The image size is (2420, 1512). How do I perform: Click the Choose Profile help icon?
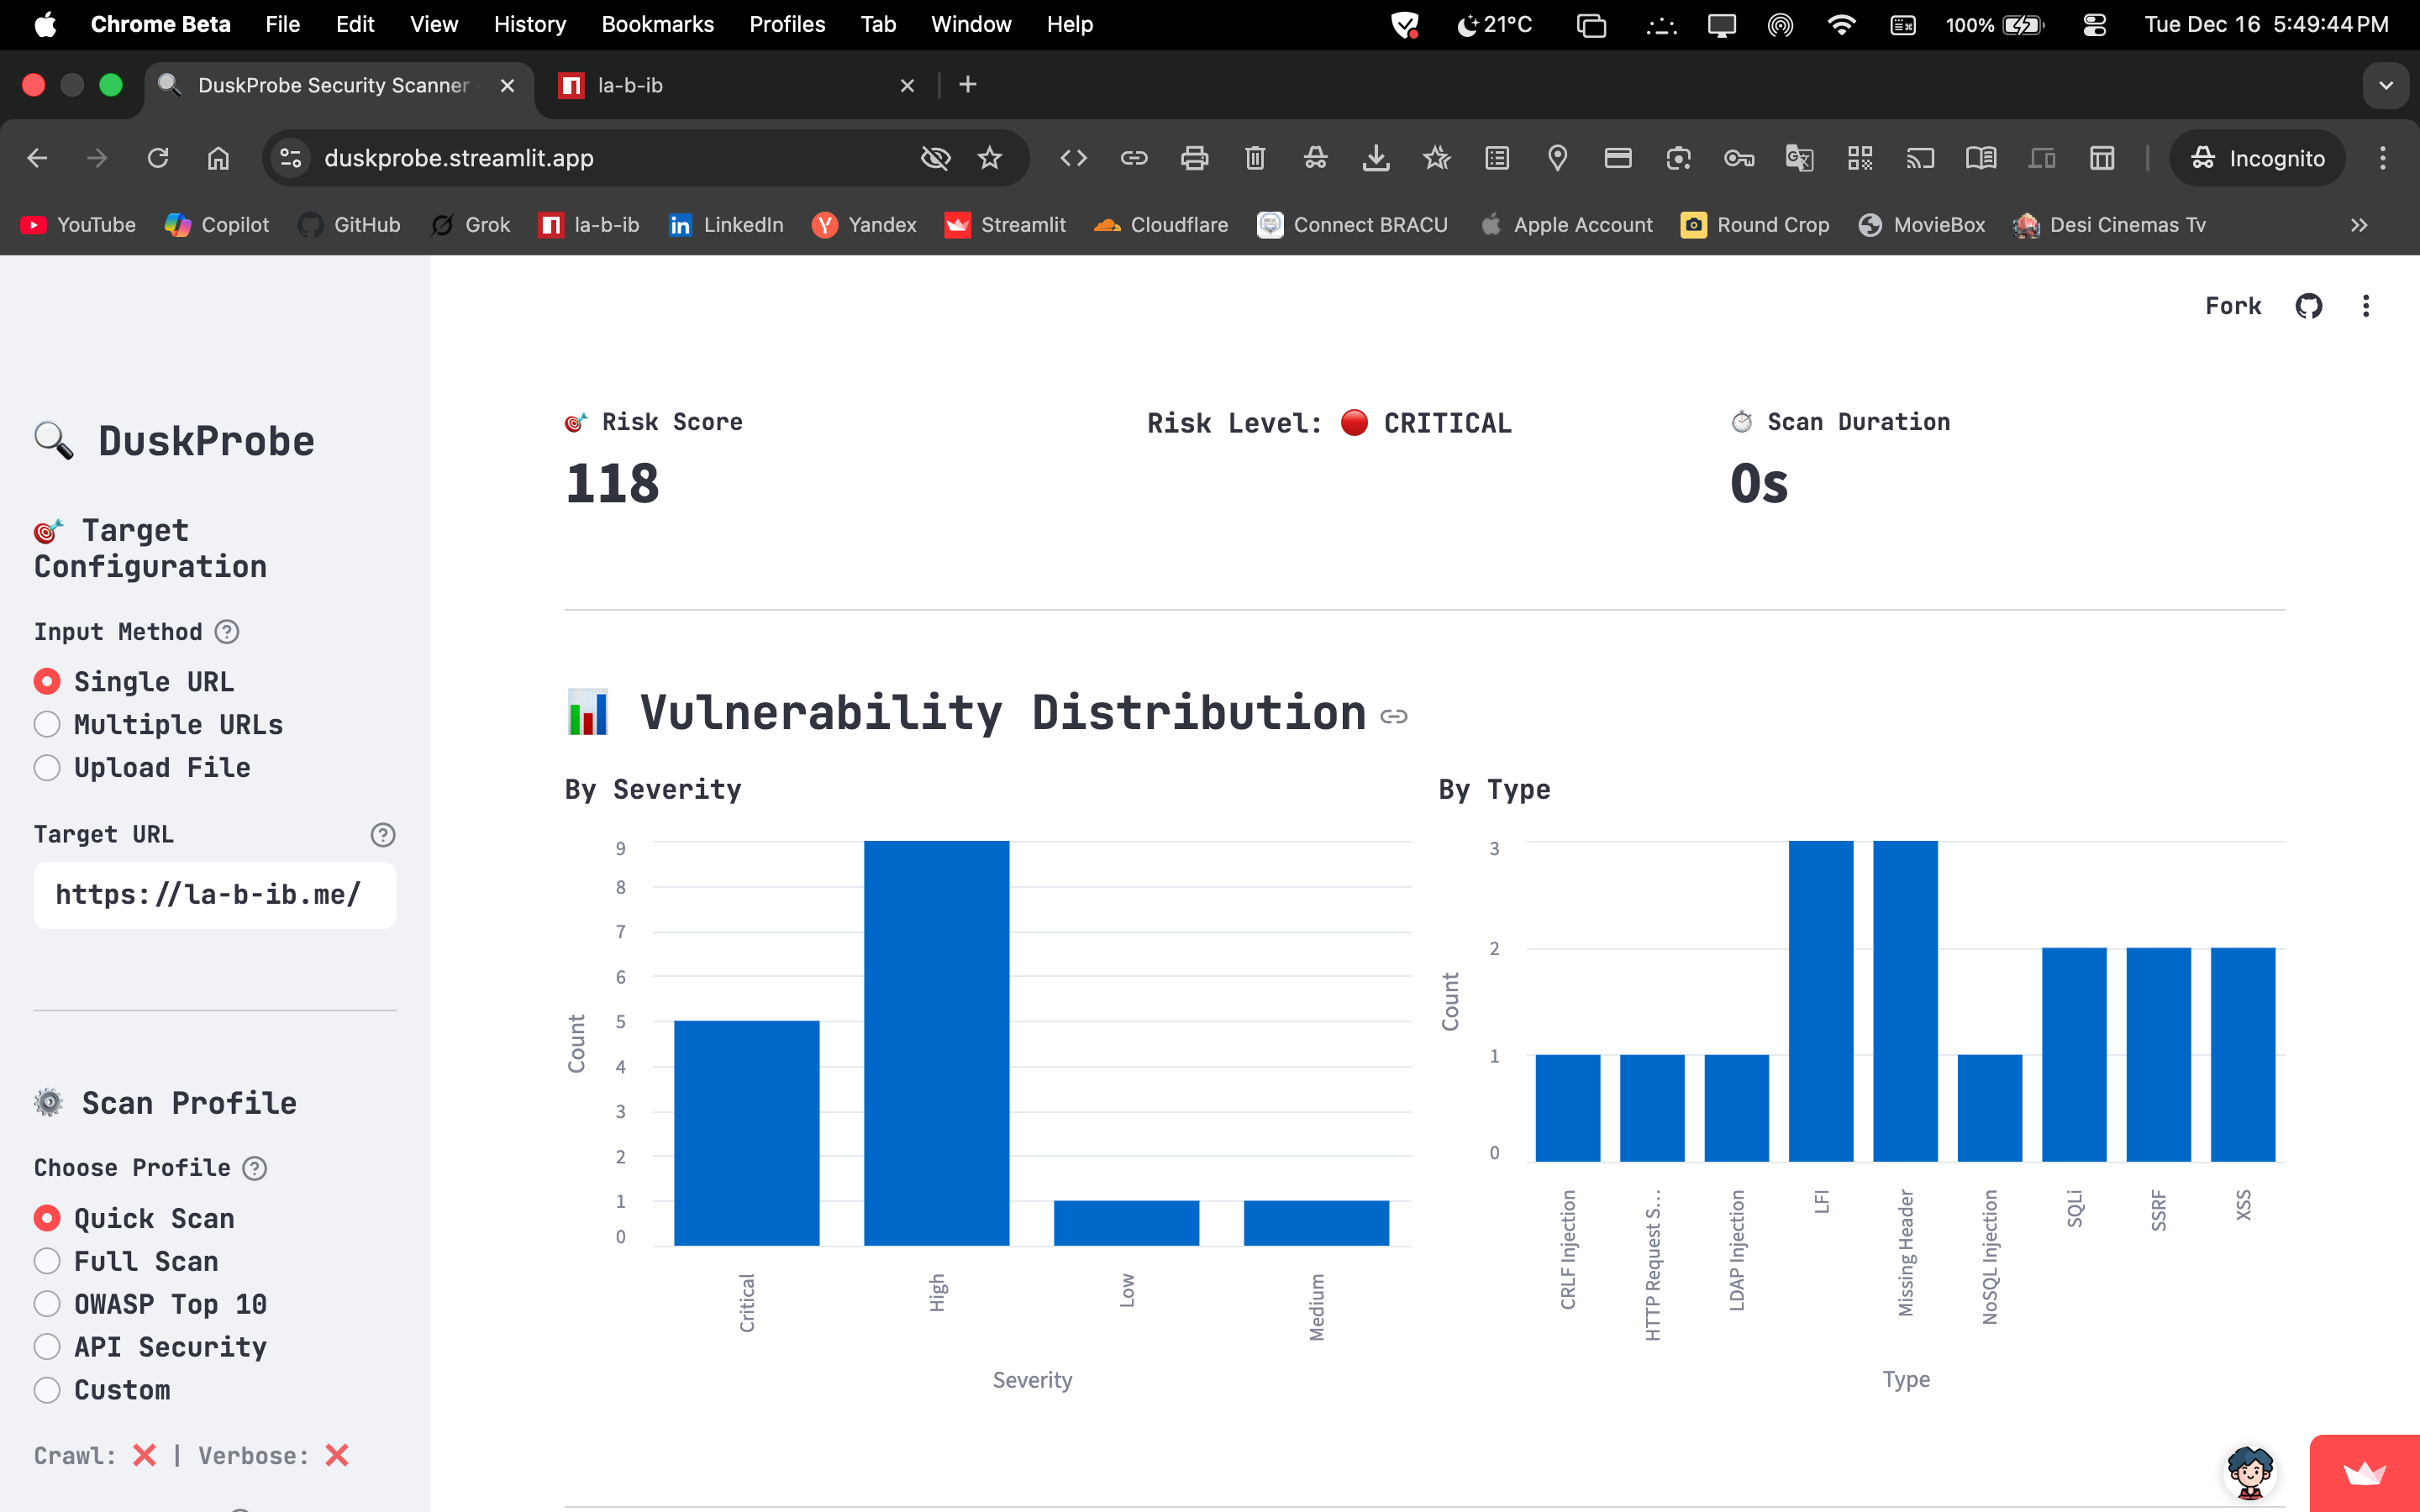pos(255,1168)
